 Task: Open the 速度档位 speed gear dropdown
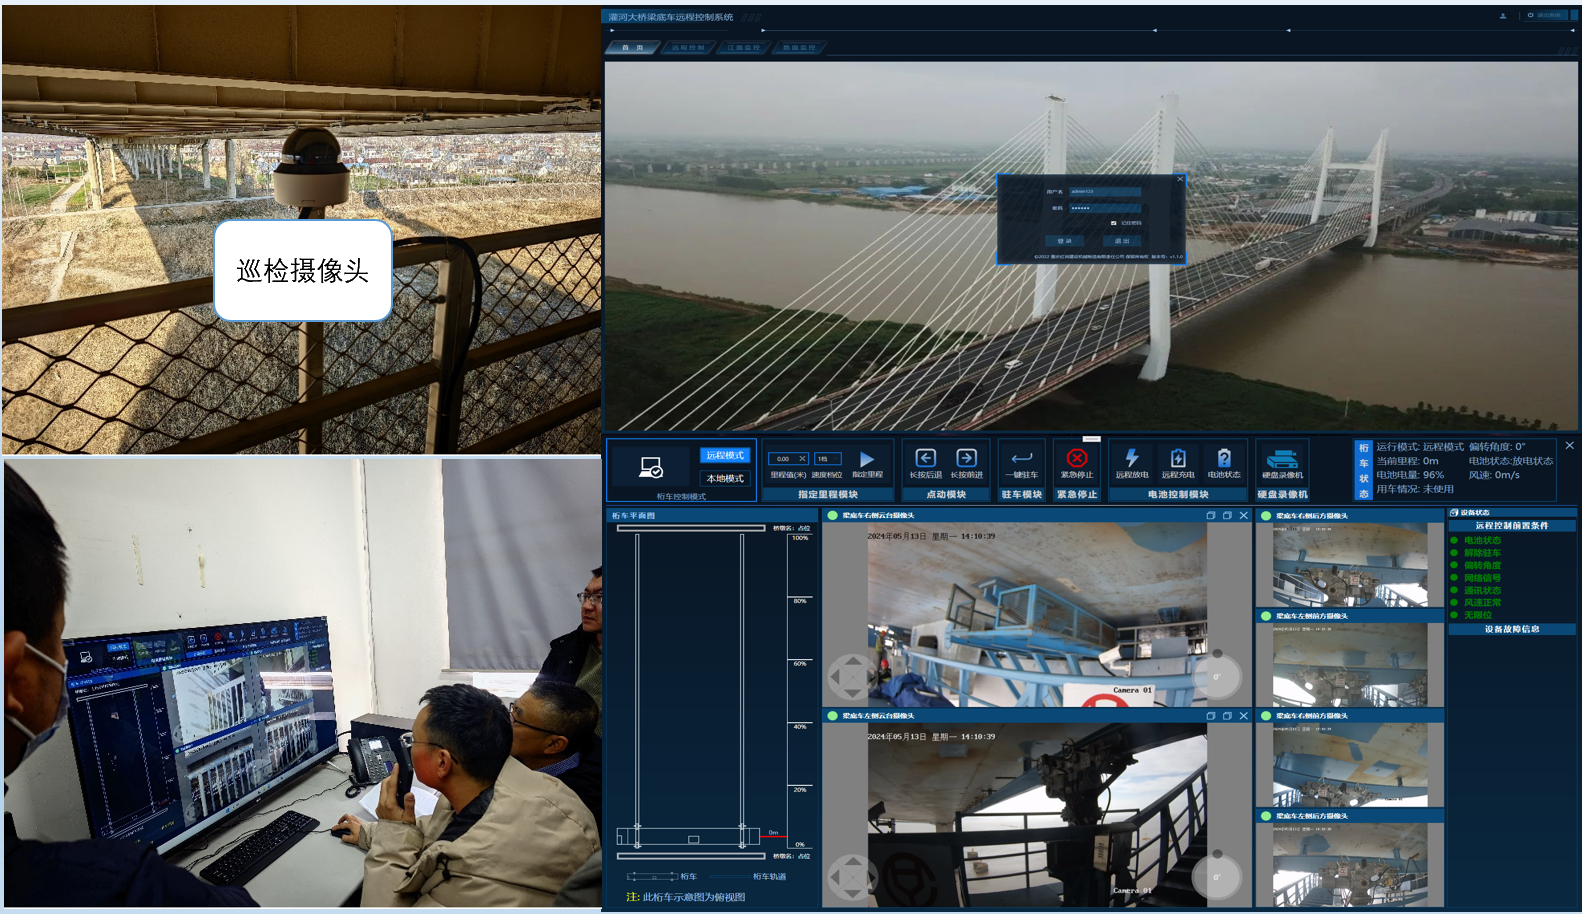pos(828,459)
